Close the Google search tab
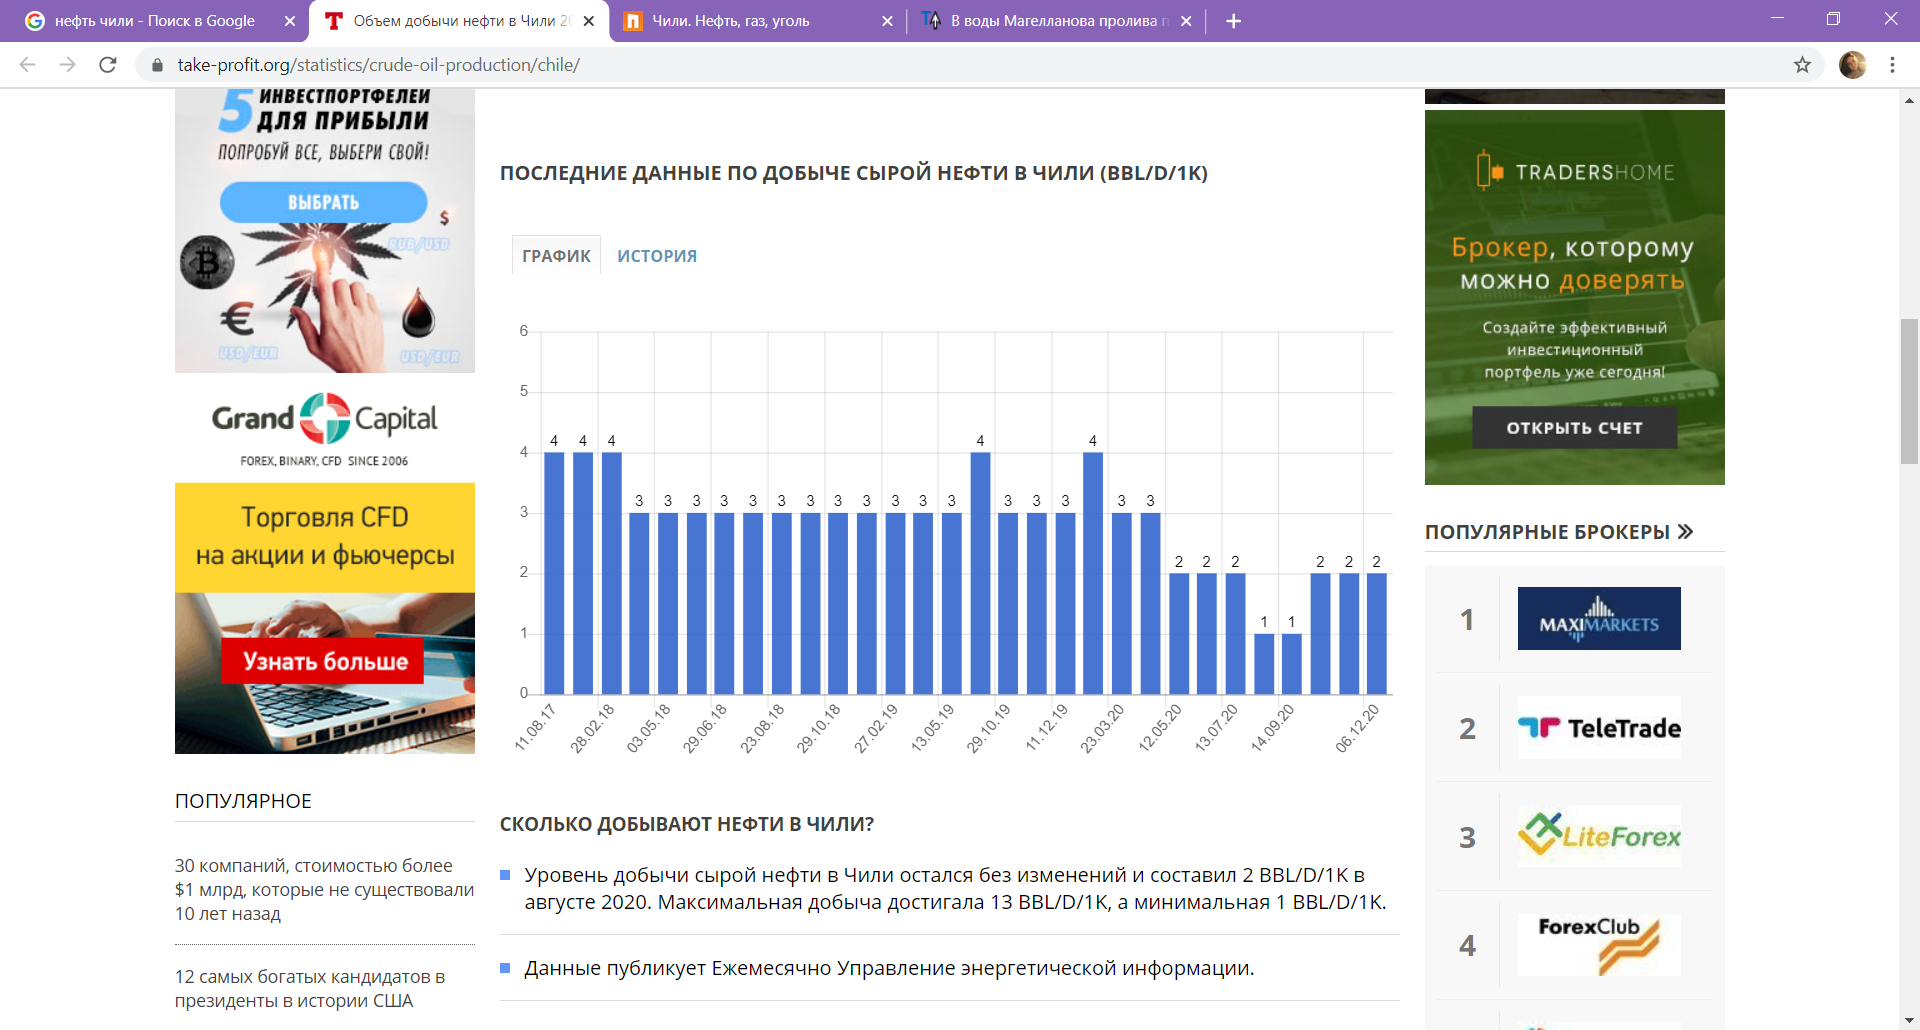1920x1030 pixels. (x=290, y=21)
